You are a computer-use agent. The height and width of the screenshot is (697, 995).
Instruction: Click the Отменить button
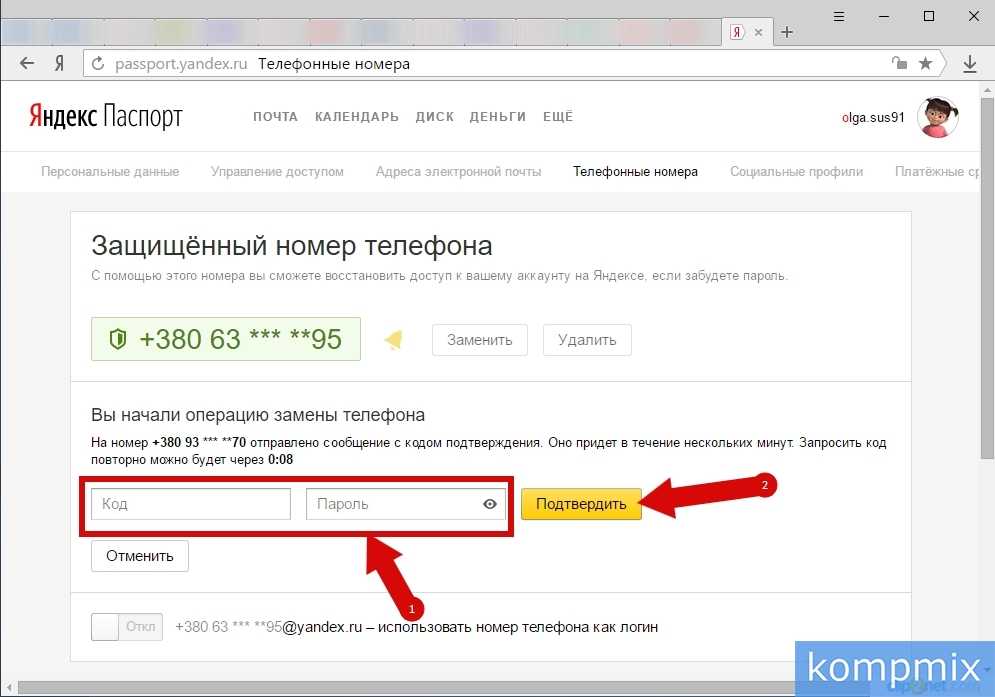pyautogui.click(x=140, y=556)
